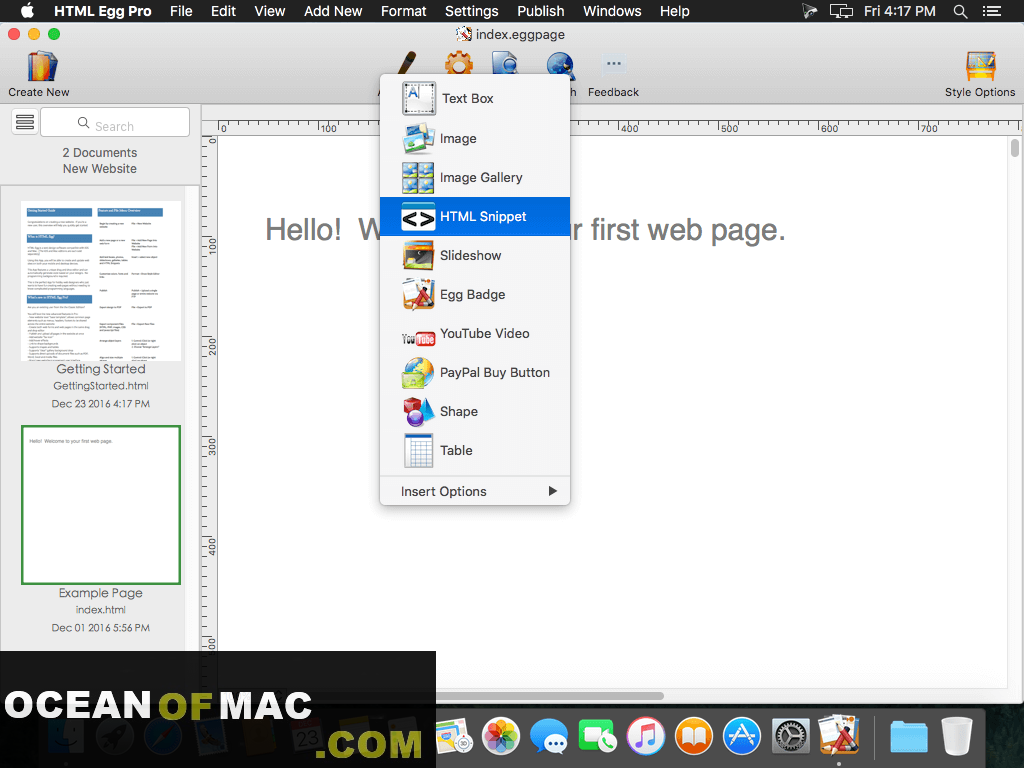Viewport: 1024px width, 768px height.
Task: Select Image Gallery menu entry
Action: pos(475,178)
